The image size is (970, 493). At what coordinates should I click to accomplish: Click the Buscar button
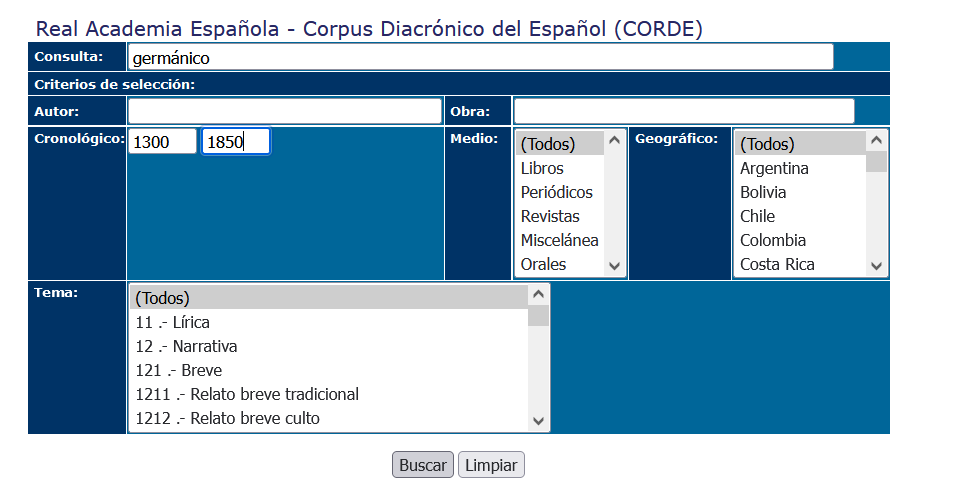[x=422, y=465]
